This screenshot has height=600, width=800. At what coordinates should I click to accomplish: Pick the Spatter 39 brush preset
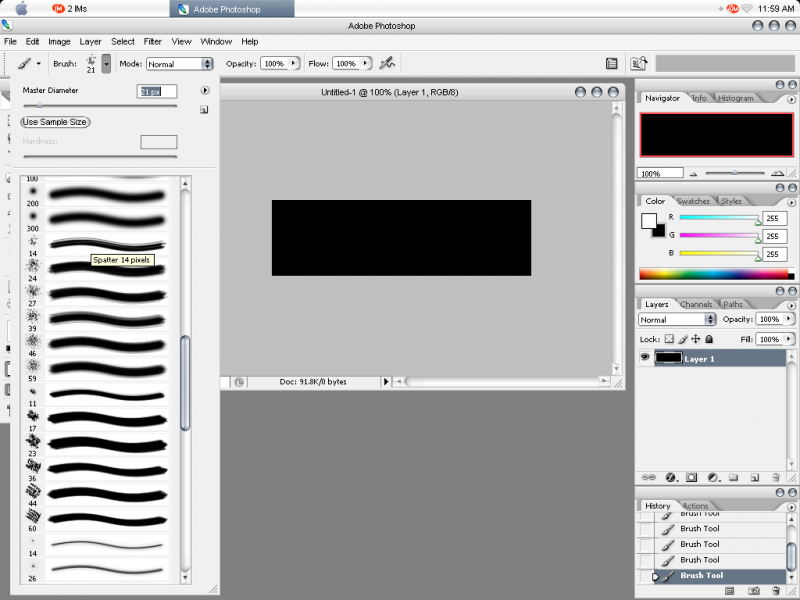pos(95,319)
